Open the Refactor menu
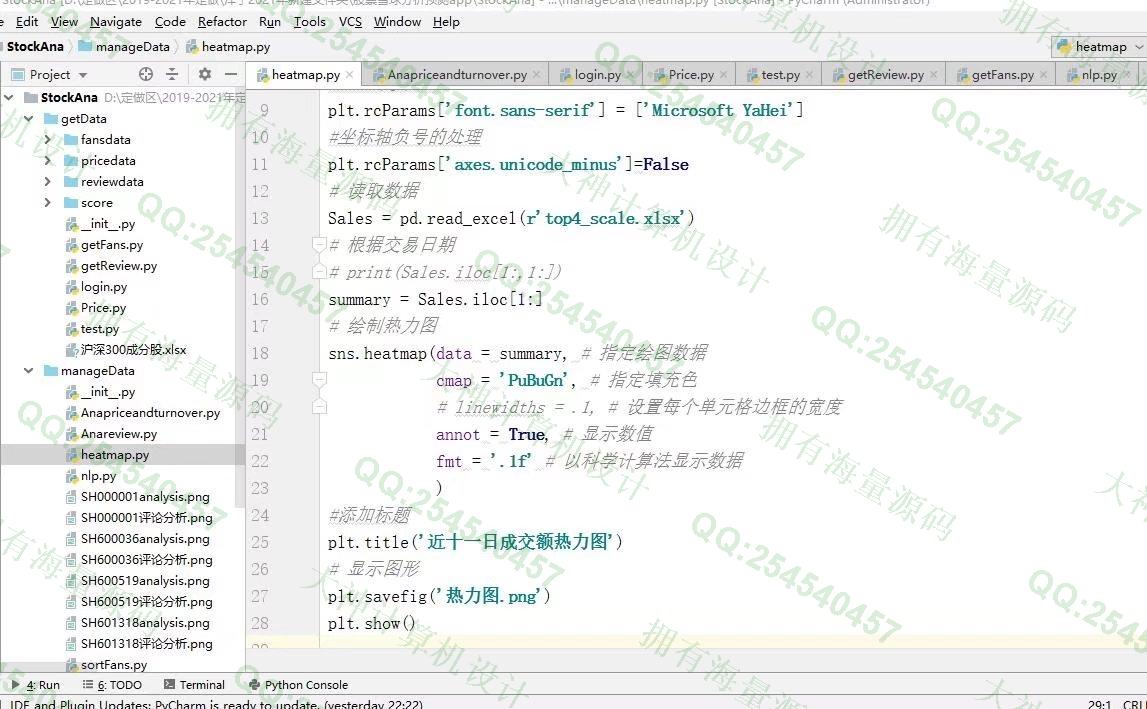 [222, 22]
